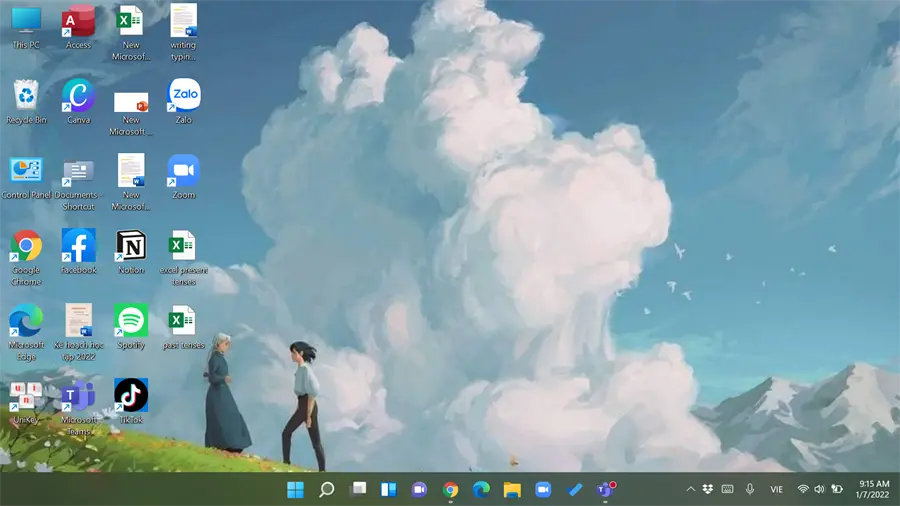Image resolution: width=900 pixels, height=506 pixels.
Task: Select the Recycle Bin icon
Action: 26,102
